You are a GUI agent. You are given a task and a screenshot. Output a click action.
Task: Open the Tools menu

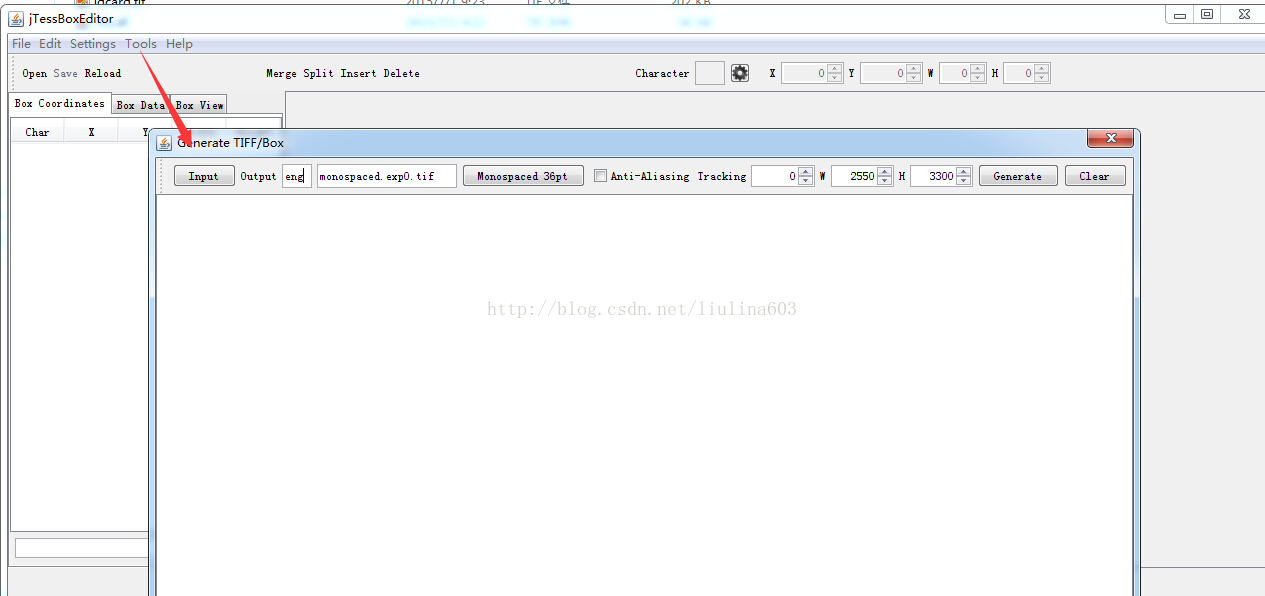click(x=141, y=44)
